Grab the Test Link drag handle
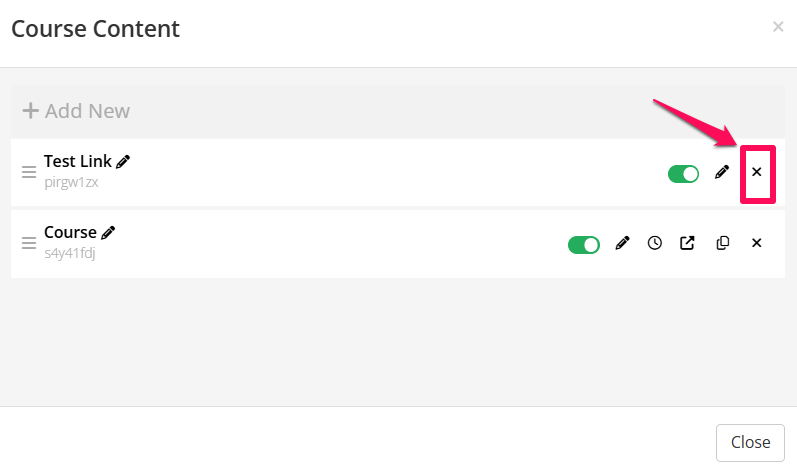The height and width of the screenshot is (472, 797). (x=29, y=172)
